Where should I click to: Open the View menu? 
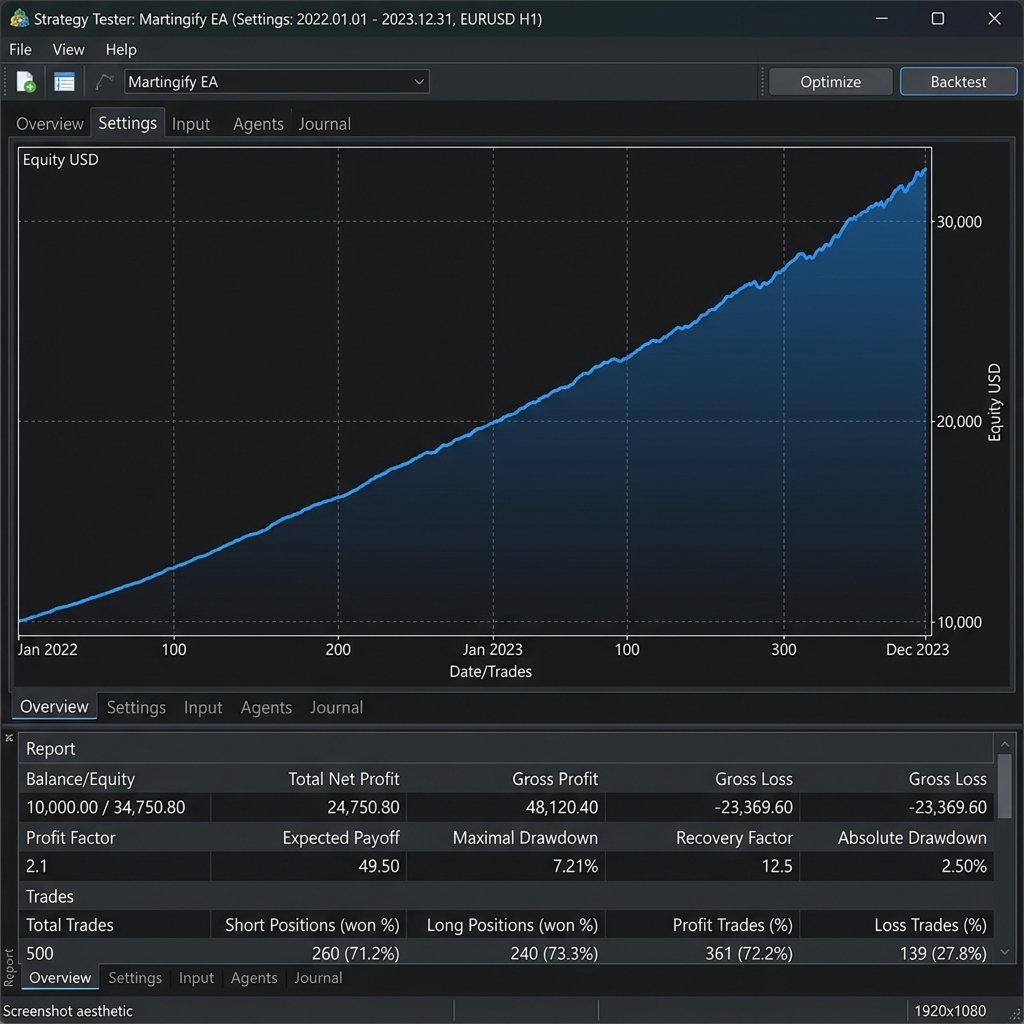tap(69, 49)
